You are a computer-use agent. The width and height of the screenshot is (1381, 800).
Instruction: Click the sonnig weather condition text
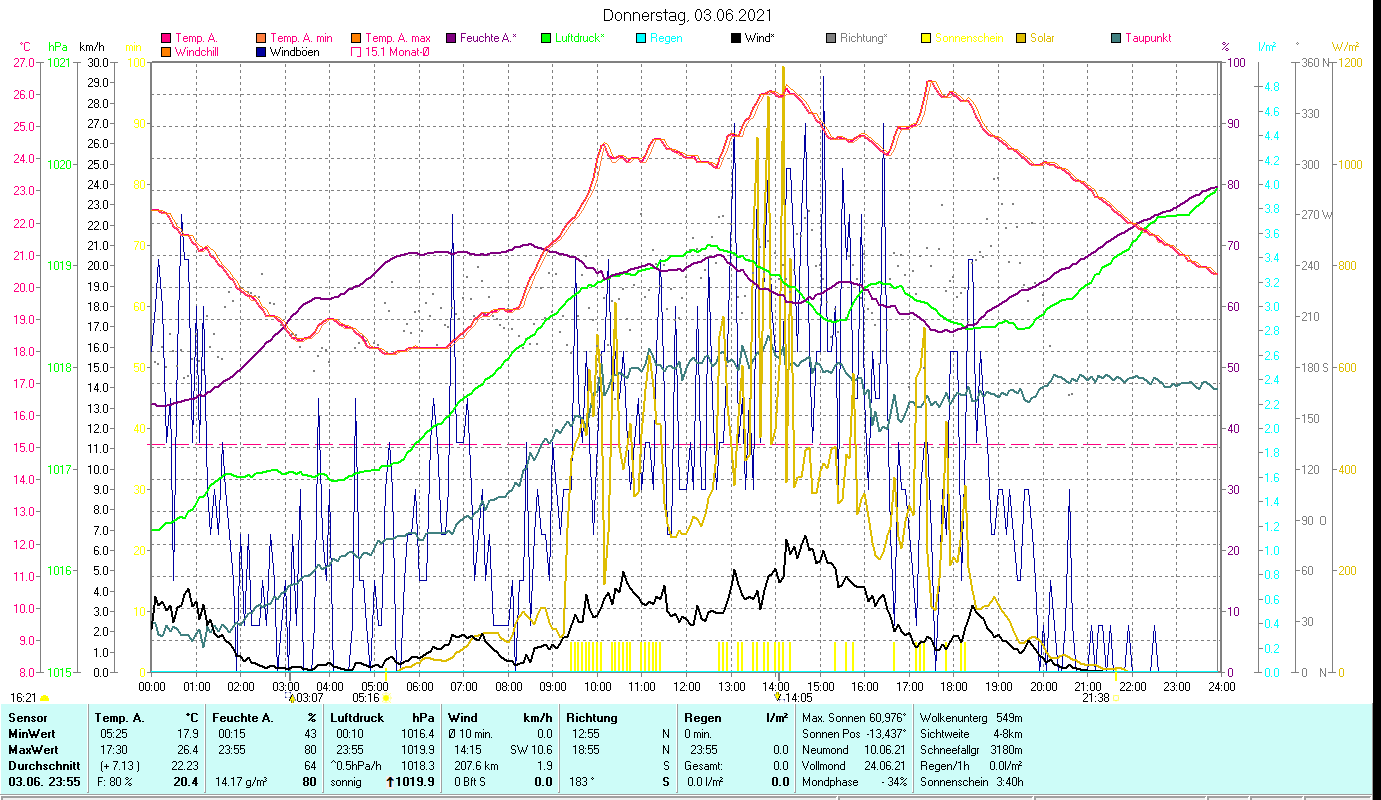347,781
